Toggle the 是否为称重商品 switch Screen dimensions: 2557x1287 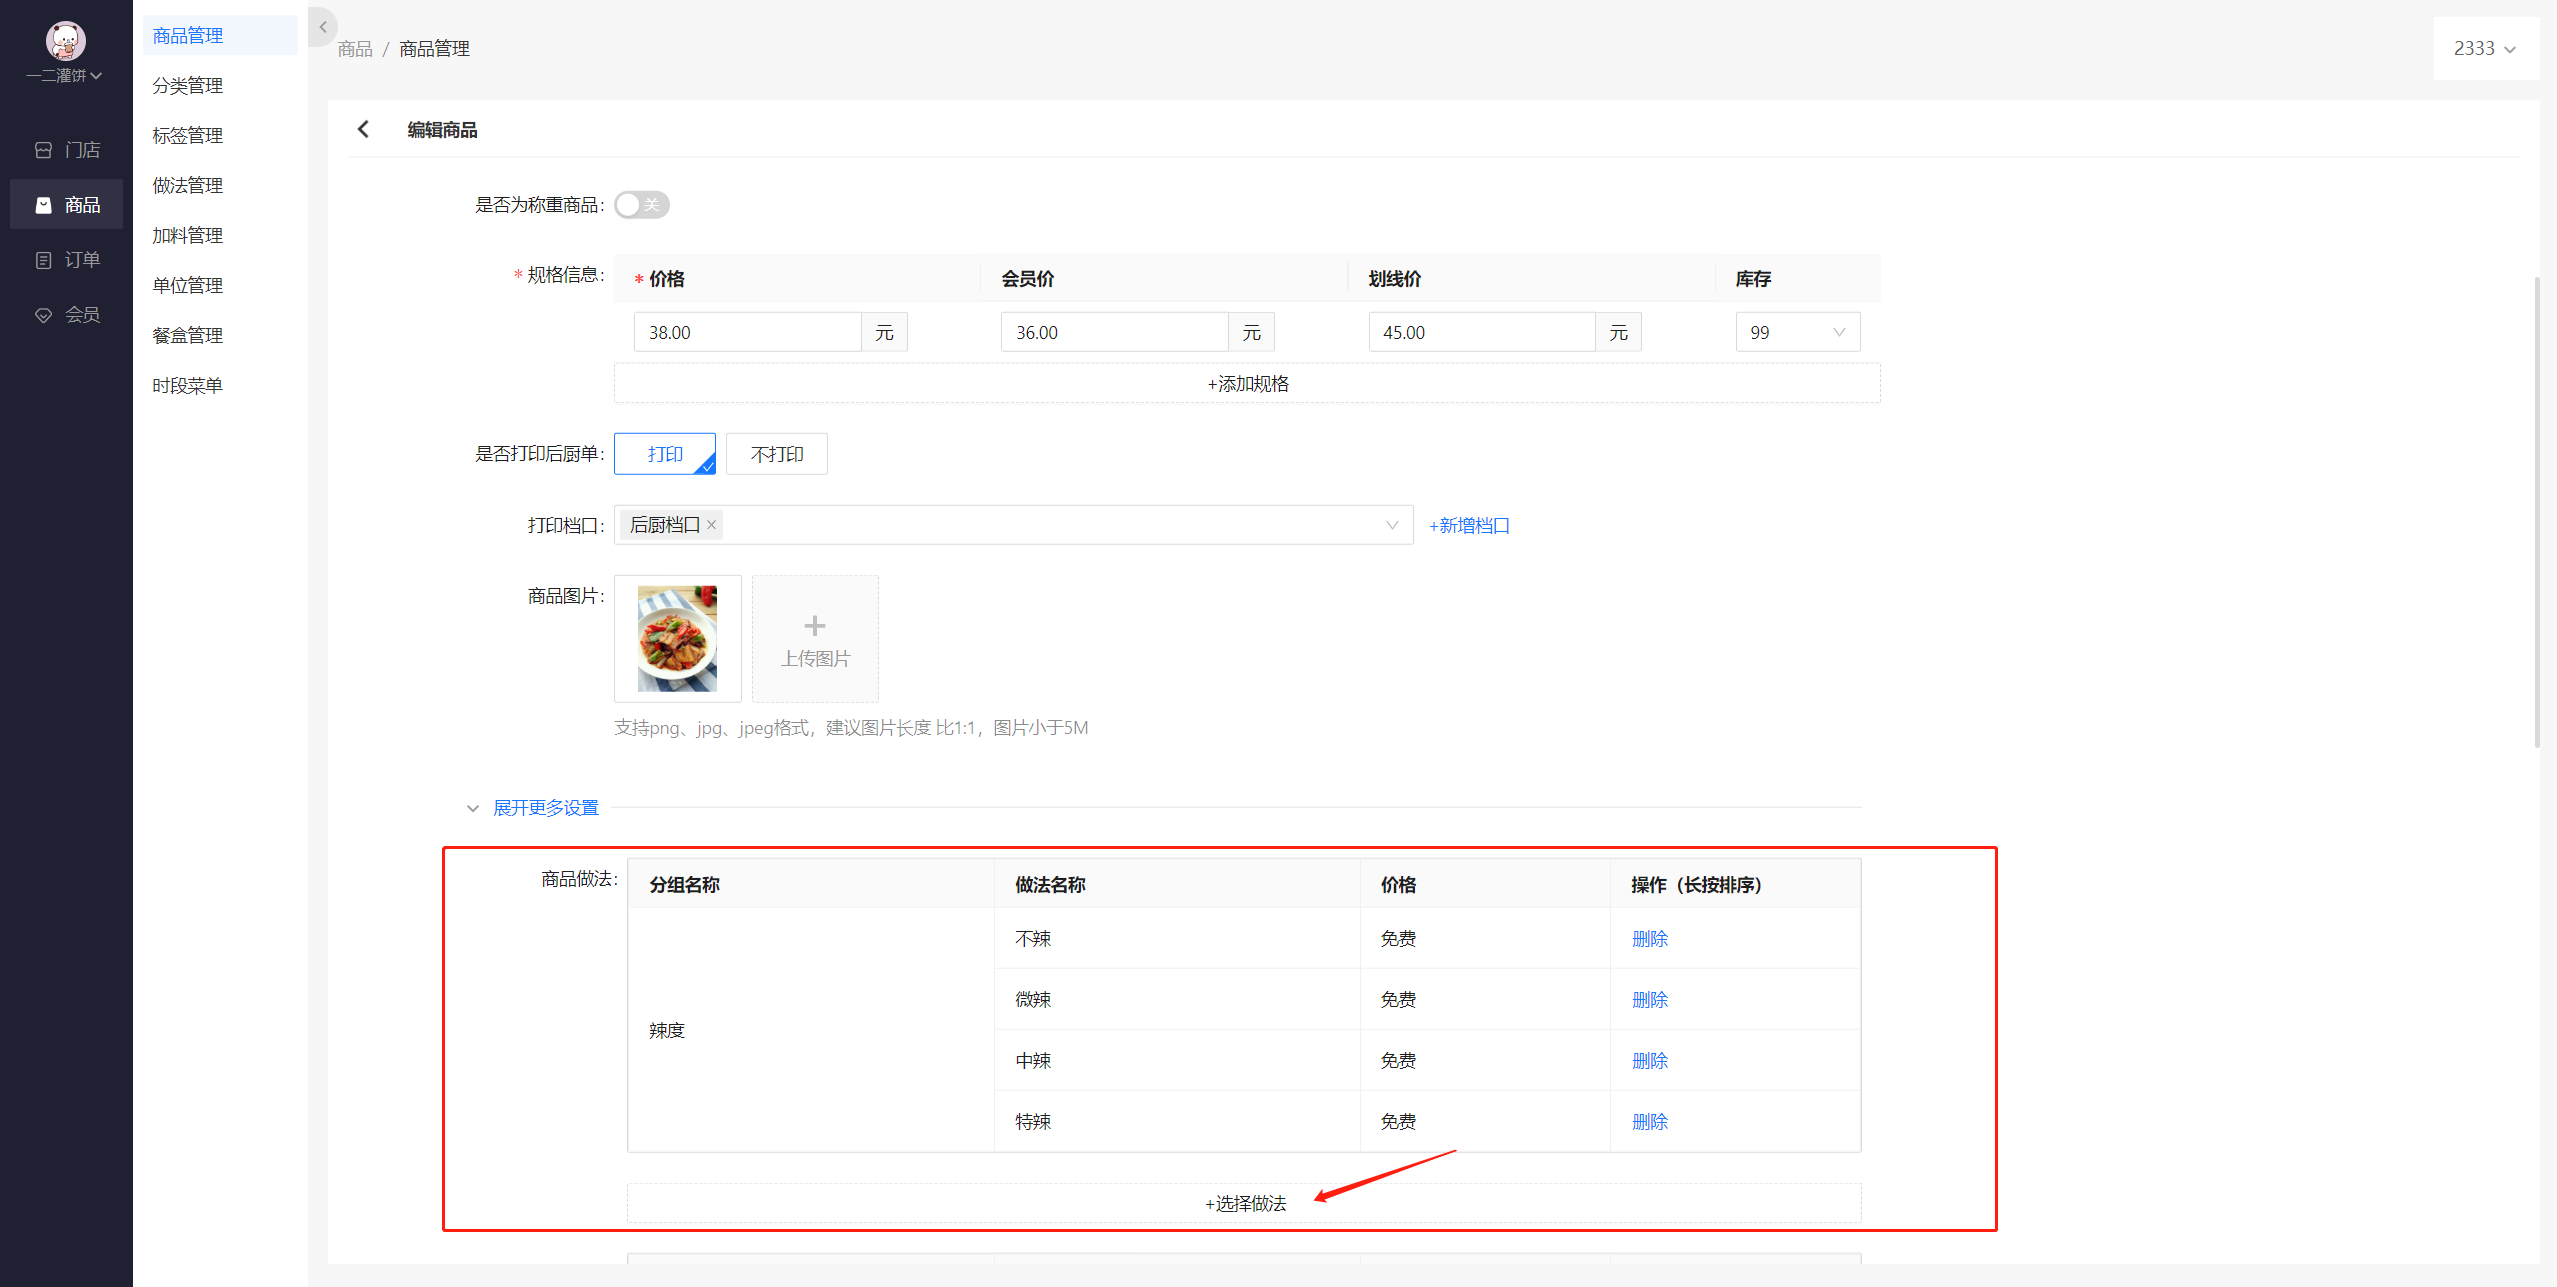642,205
